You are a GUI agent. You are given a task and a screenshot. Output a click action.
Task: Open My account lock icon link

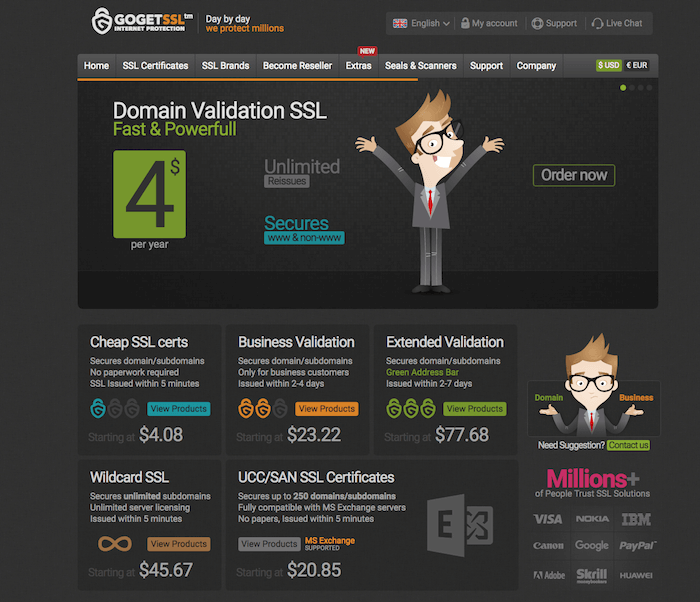point(465,23)
